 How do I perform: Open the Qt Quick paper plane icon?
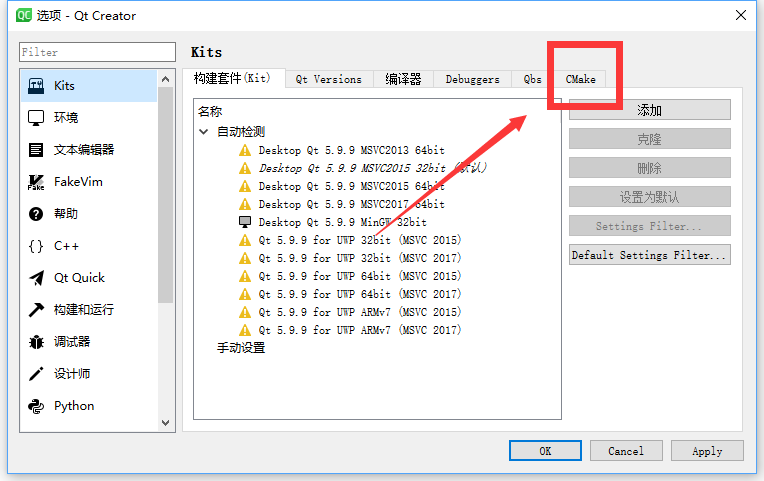[36, 278]
